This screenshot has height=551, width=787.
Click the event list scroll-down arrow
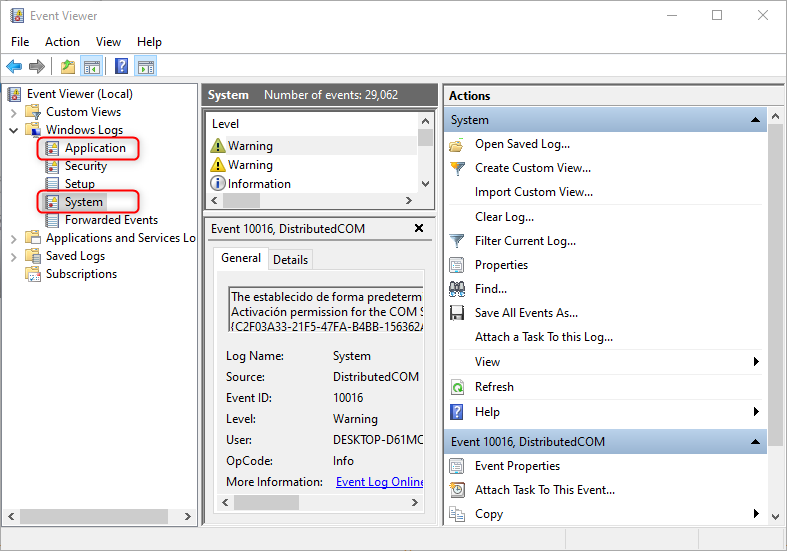pyautogui.click(x=426, y=183)
